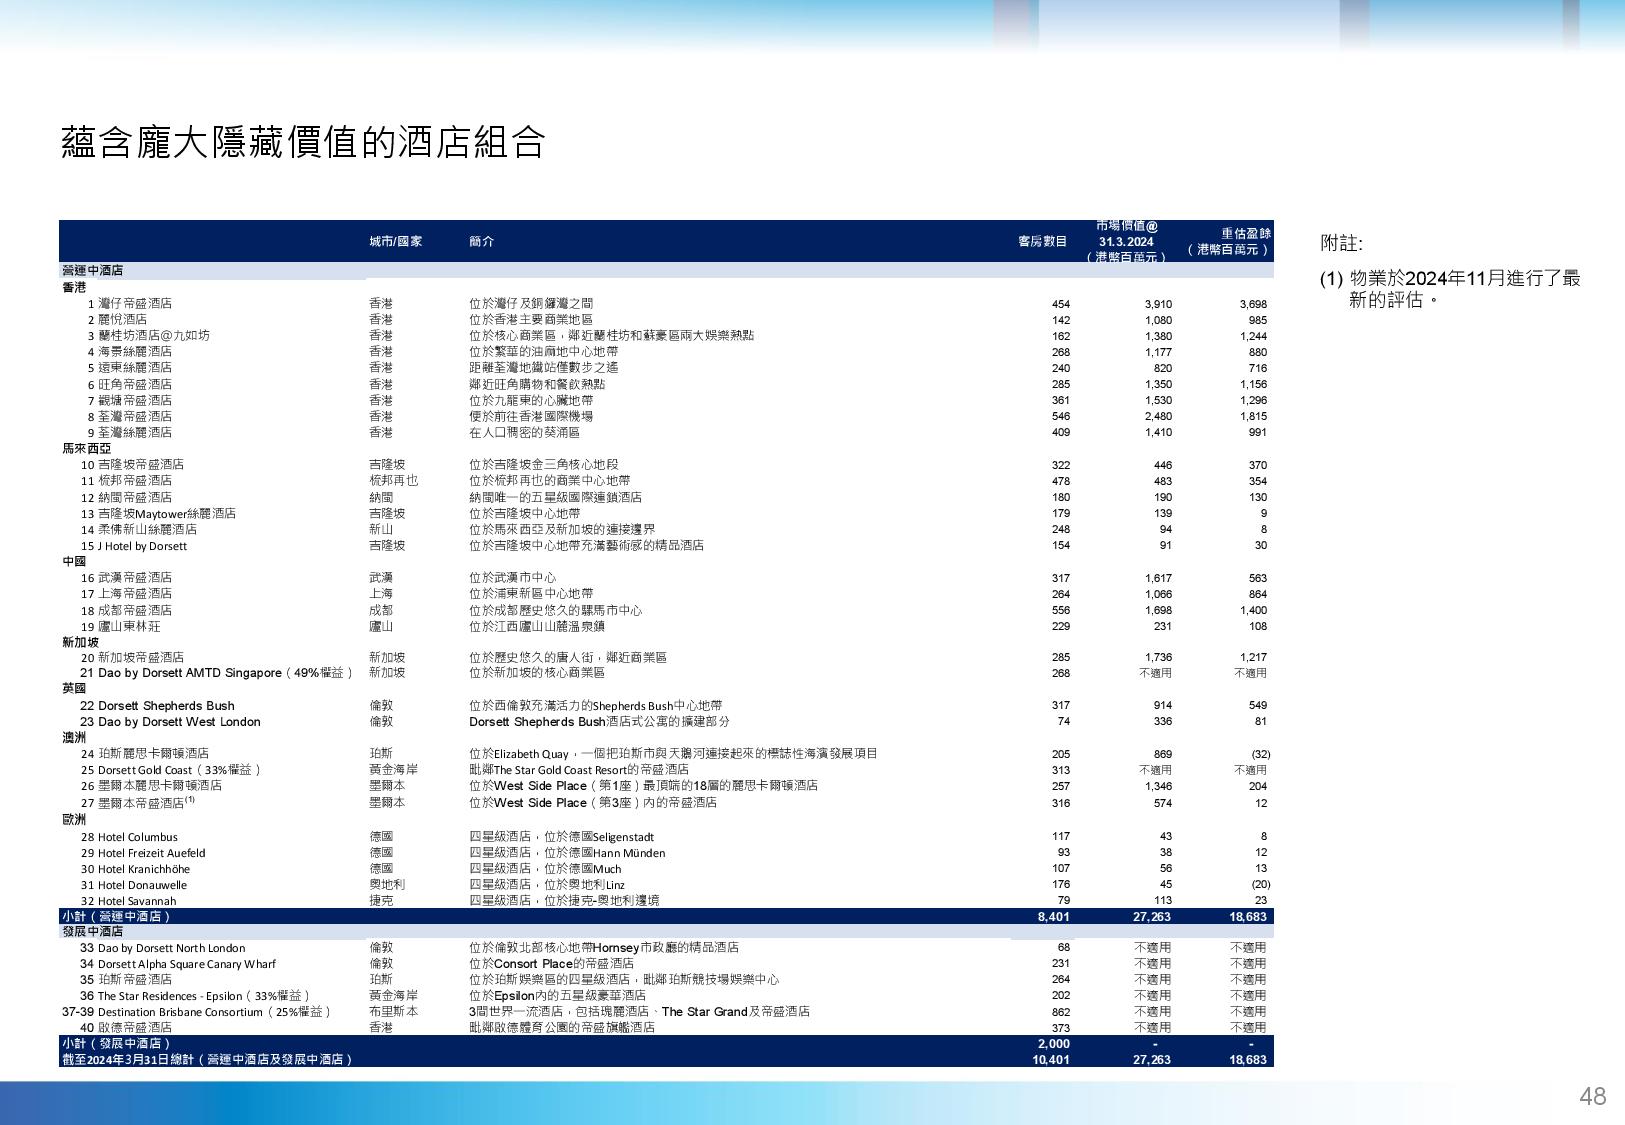Click the description 位於武漢市中心

click(x=513, y=577)
